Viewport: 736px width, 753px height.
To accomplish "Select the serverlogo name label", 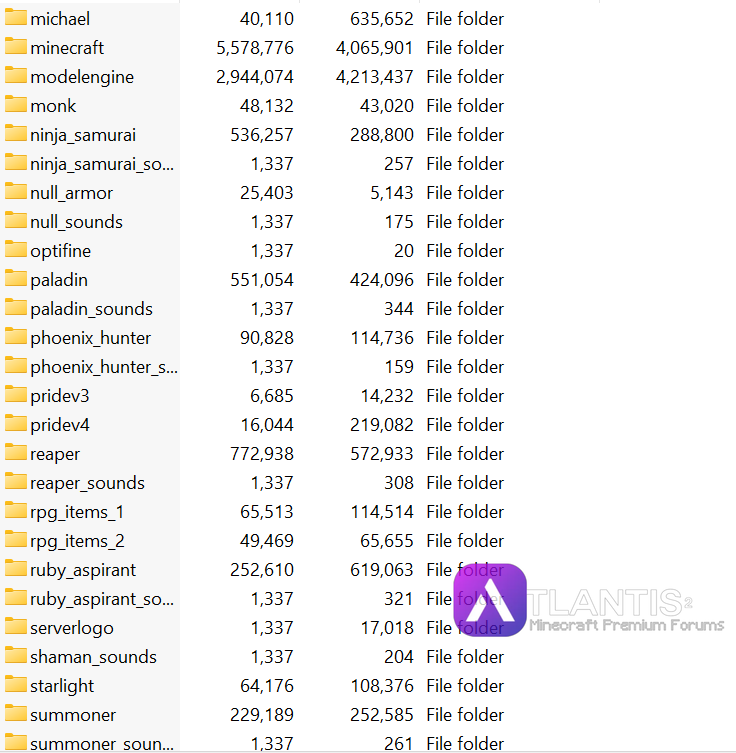I will pyautogui.click(x=72, y=628).
